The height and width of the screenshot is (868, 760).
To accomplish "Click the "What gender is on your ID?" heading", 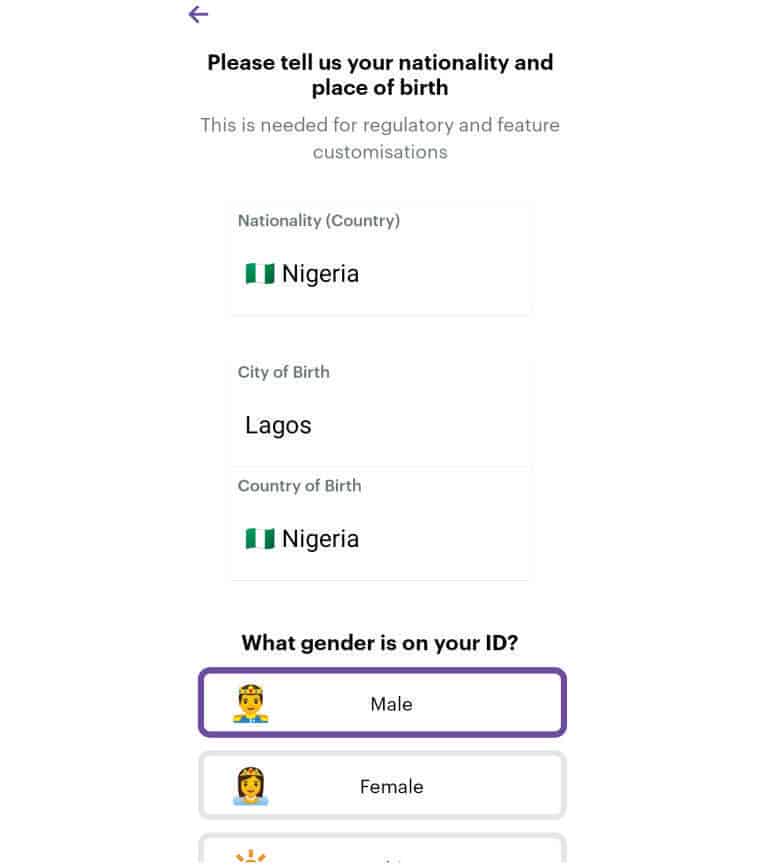I will [x=380, y=643].
